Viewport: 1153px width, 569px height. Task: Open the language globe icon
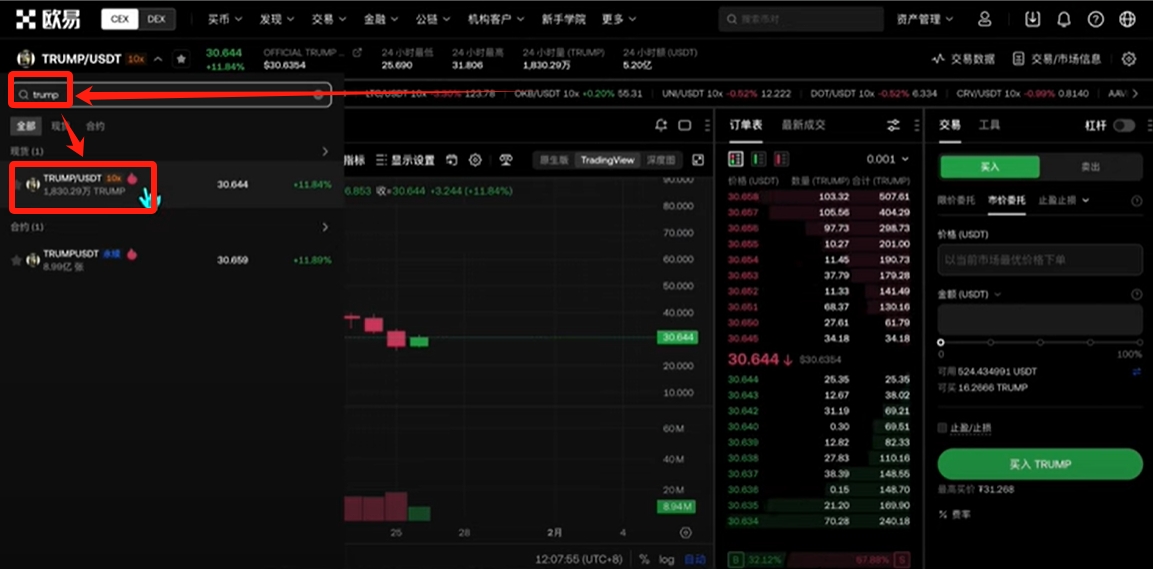pos(1127,19)
